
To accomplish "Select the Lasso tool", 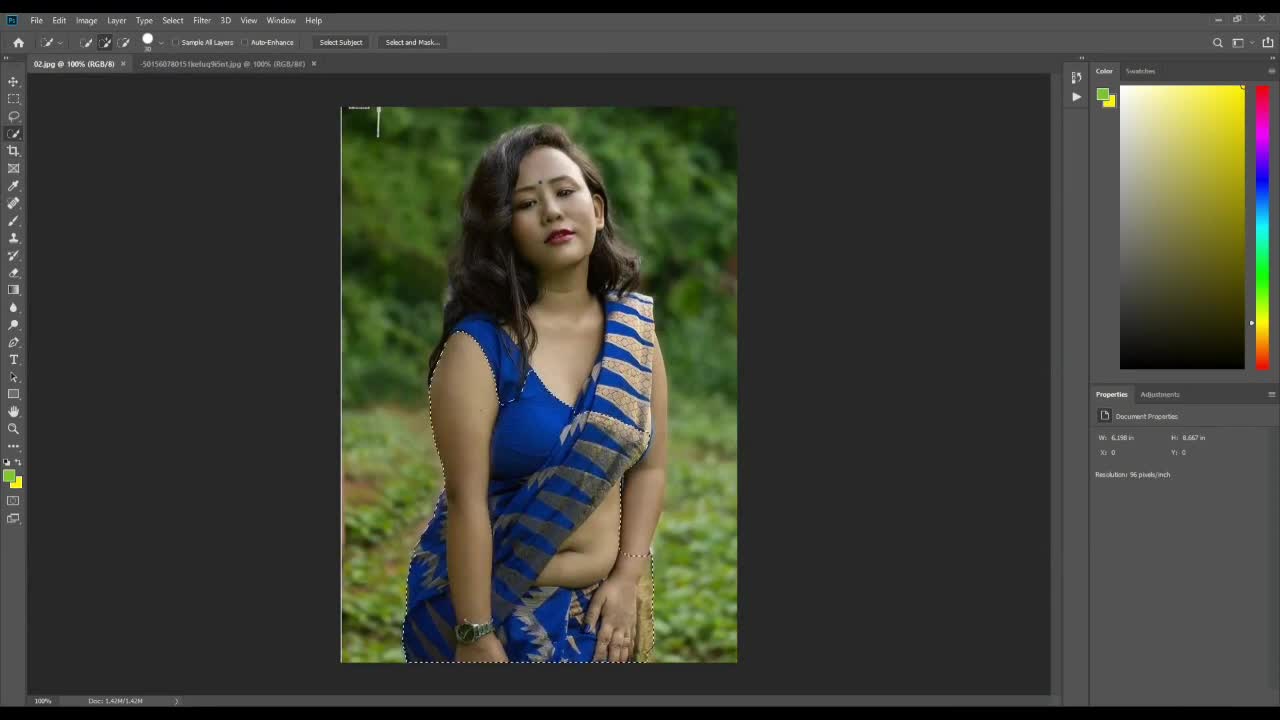I will pyautogui.click(x=13, y=116).
